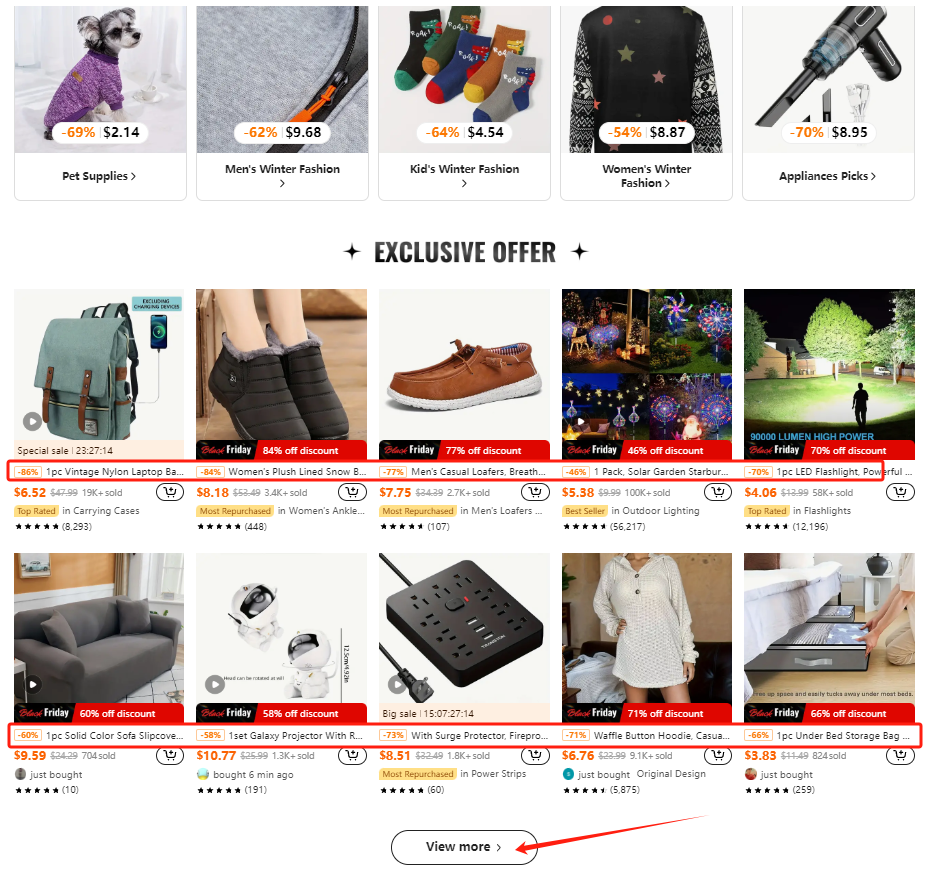Viewport: 952px width, 870px height.
Task: Add the Women's Plush Lined Snow Boots to cart
Action: click(352, 492)
